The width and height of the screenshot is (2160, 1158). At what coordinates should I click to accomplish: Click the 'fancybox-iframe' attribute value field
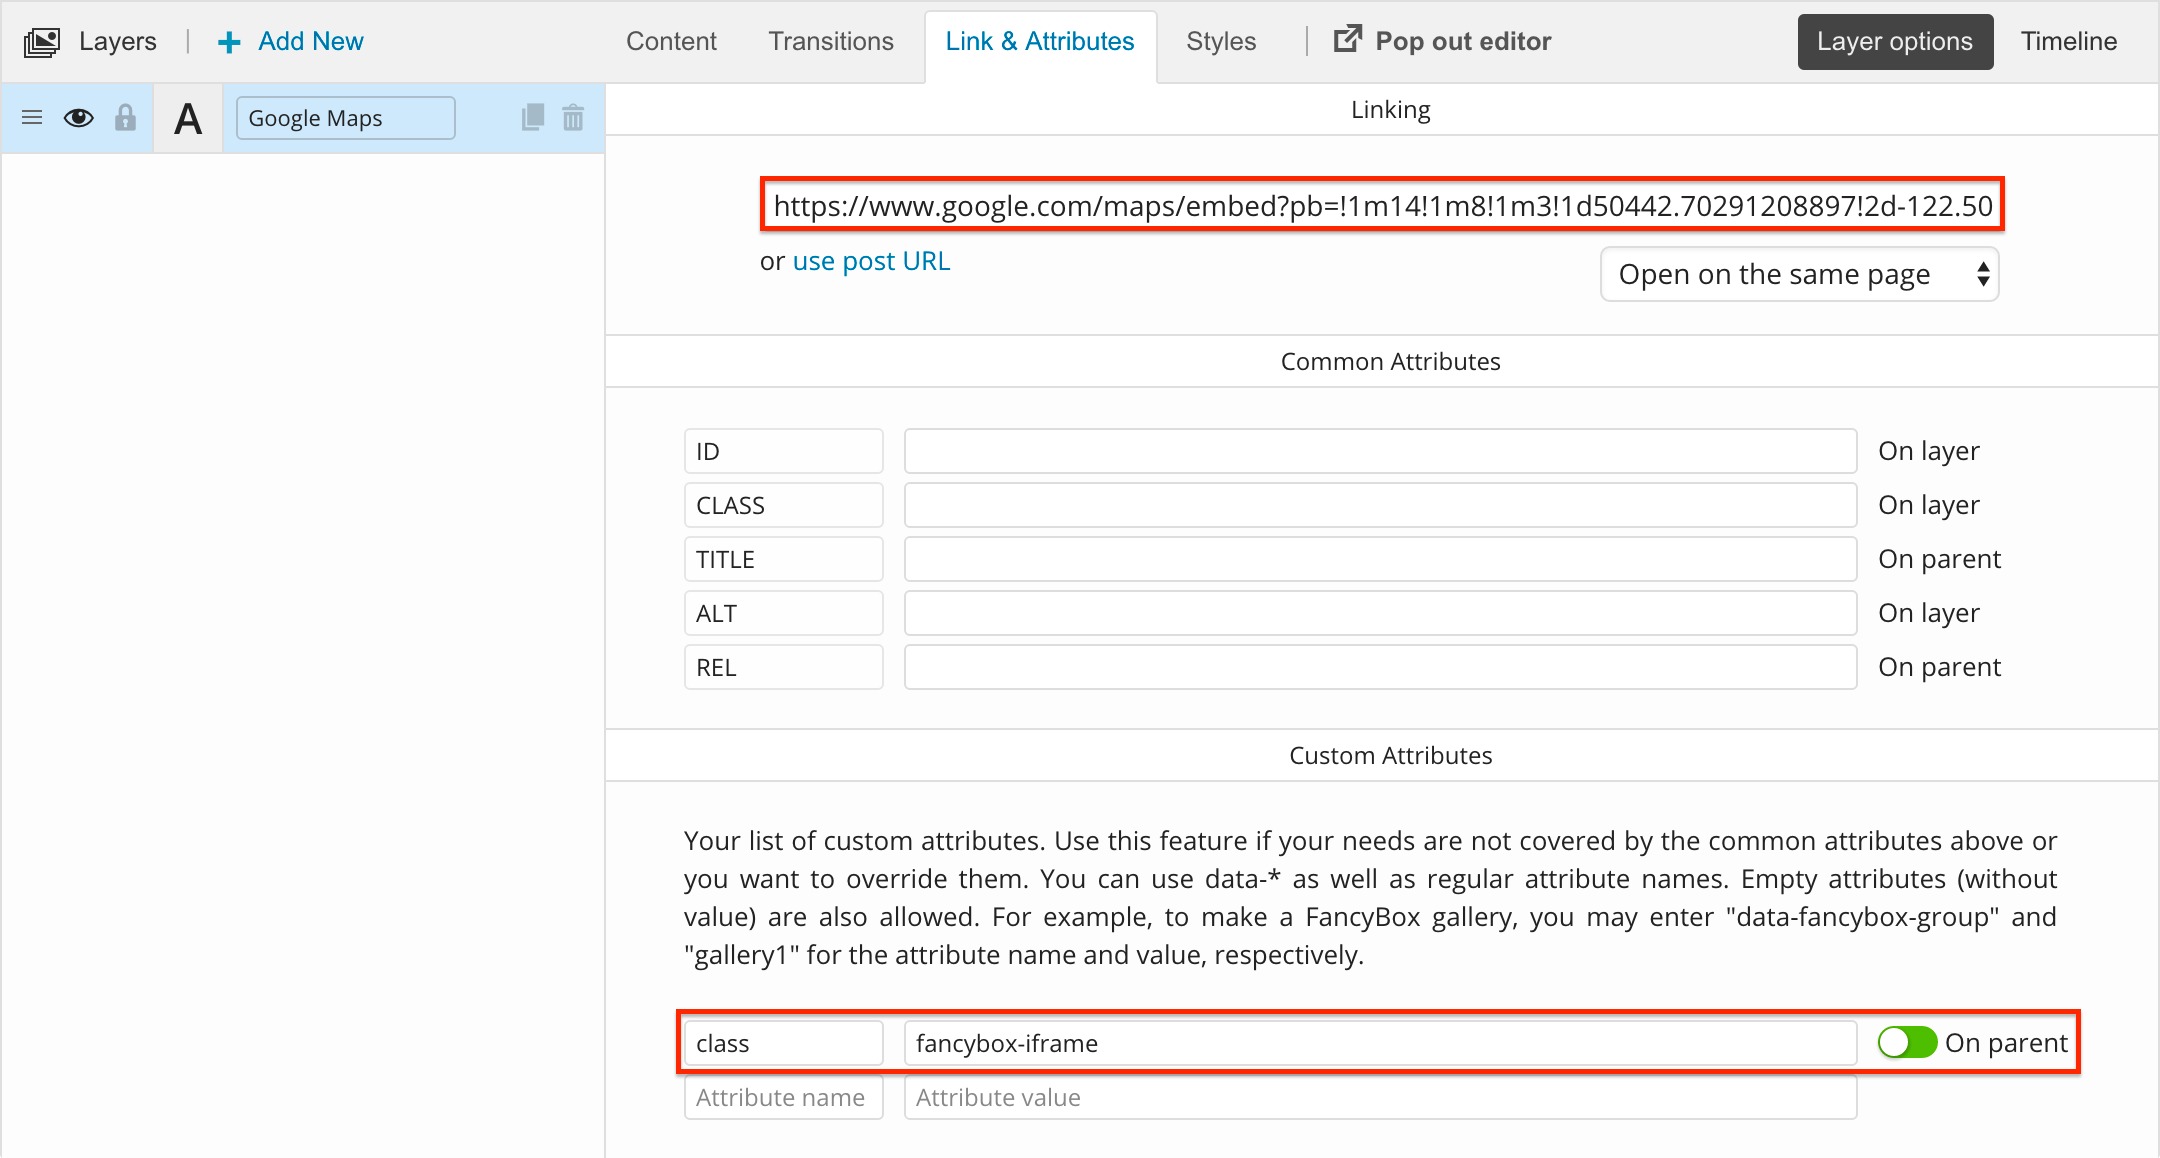[1380, 1043]
